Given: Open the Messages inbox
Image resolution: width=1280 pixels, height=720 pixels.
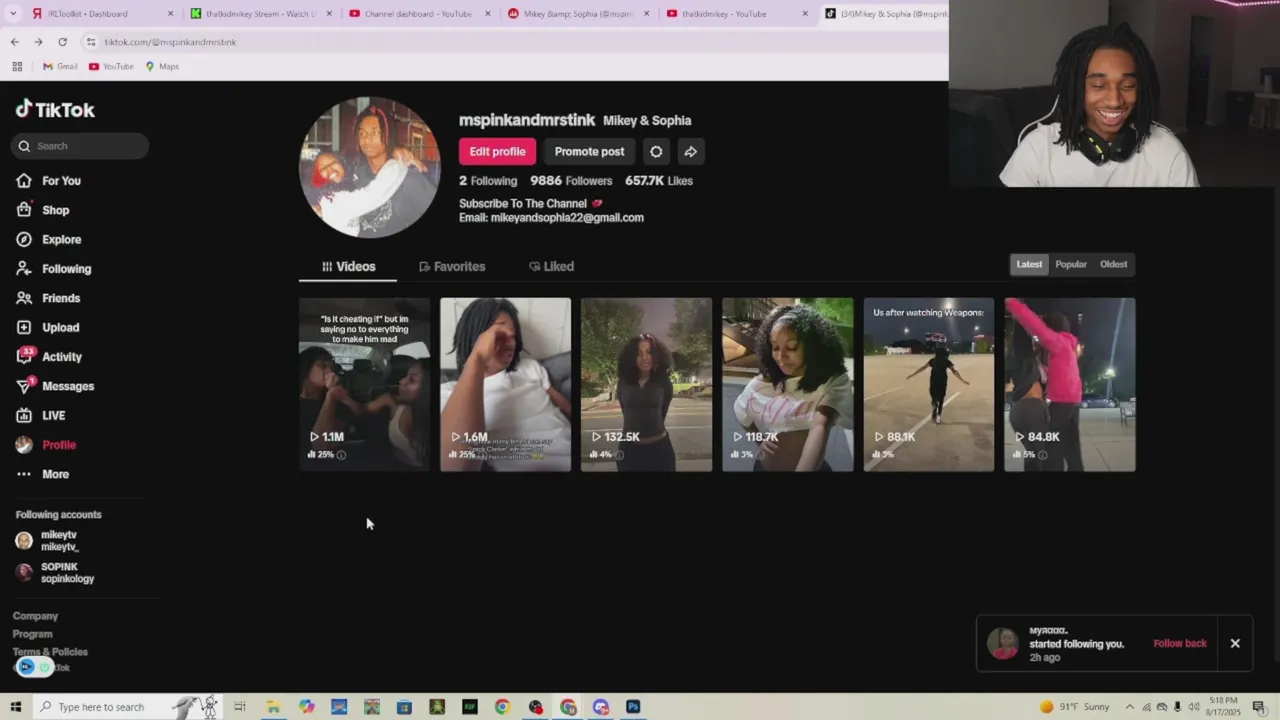Looking at the screenshot, I should tap(55, 386).
